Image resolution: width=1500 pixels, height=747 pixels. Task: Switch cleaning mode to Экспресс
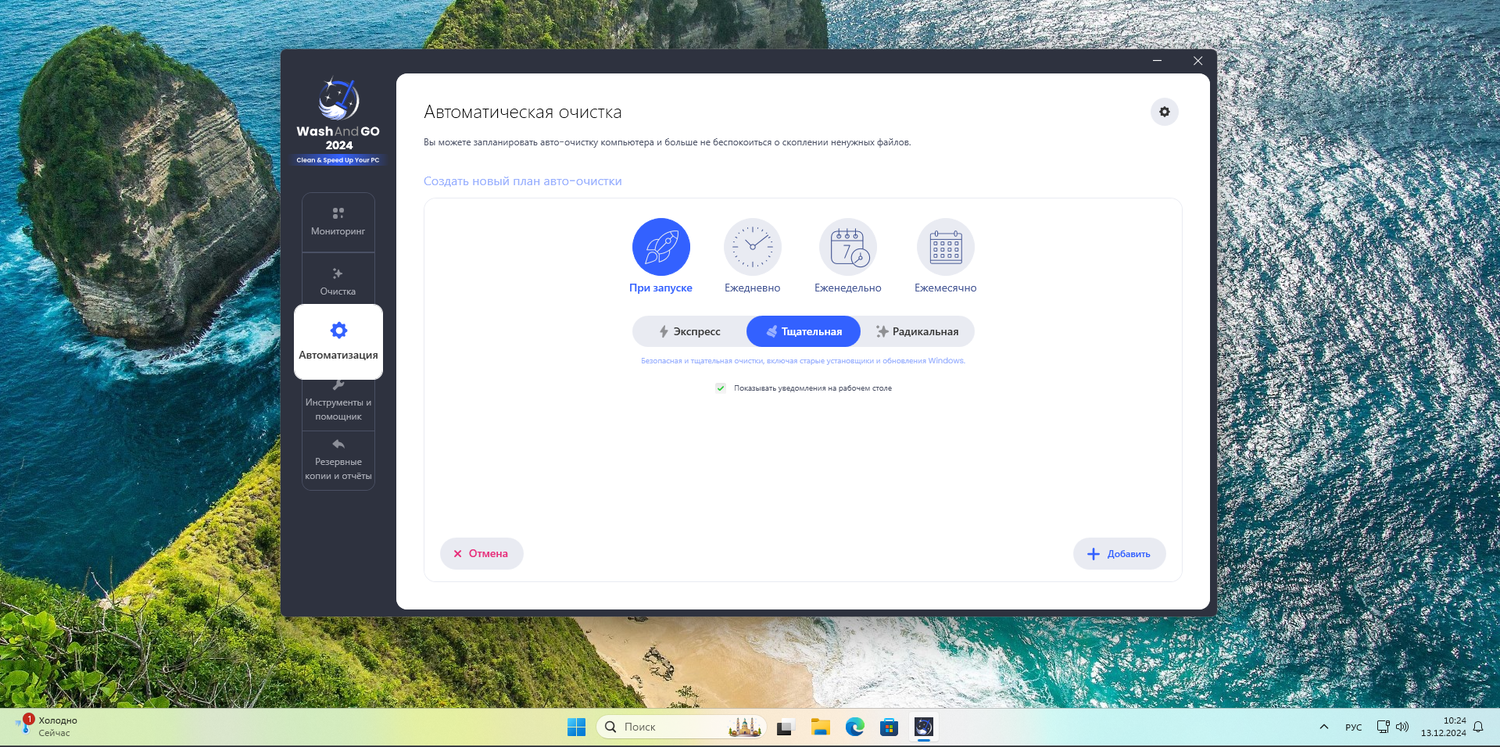tap(690, 331)
